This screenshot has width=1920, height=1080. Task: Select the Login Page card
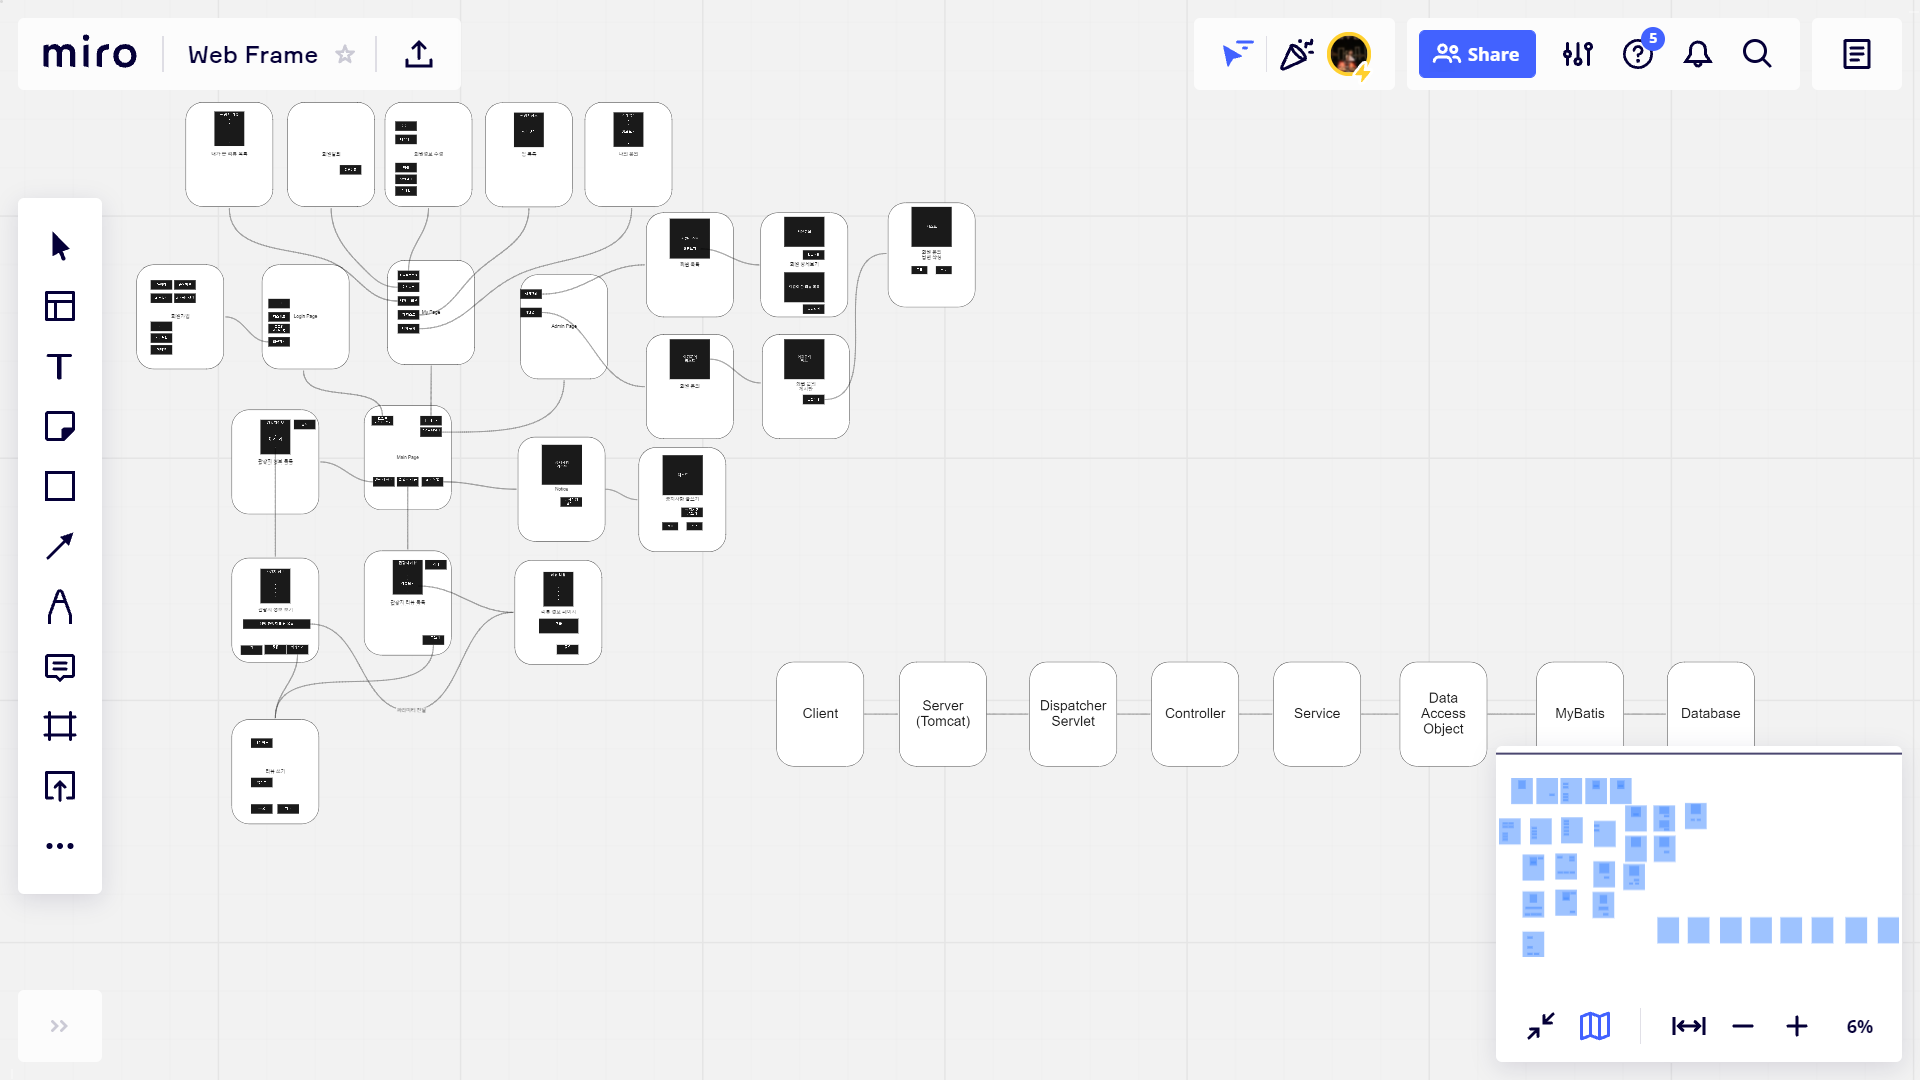[x=306, y=317]
